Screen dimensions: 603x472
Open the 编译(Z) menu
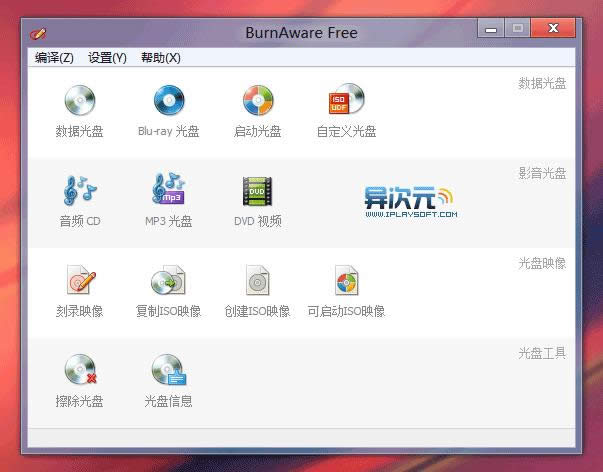click(54, 58)
